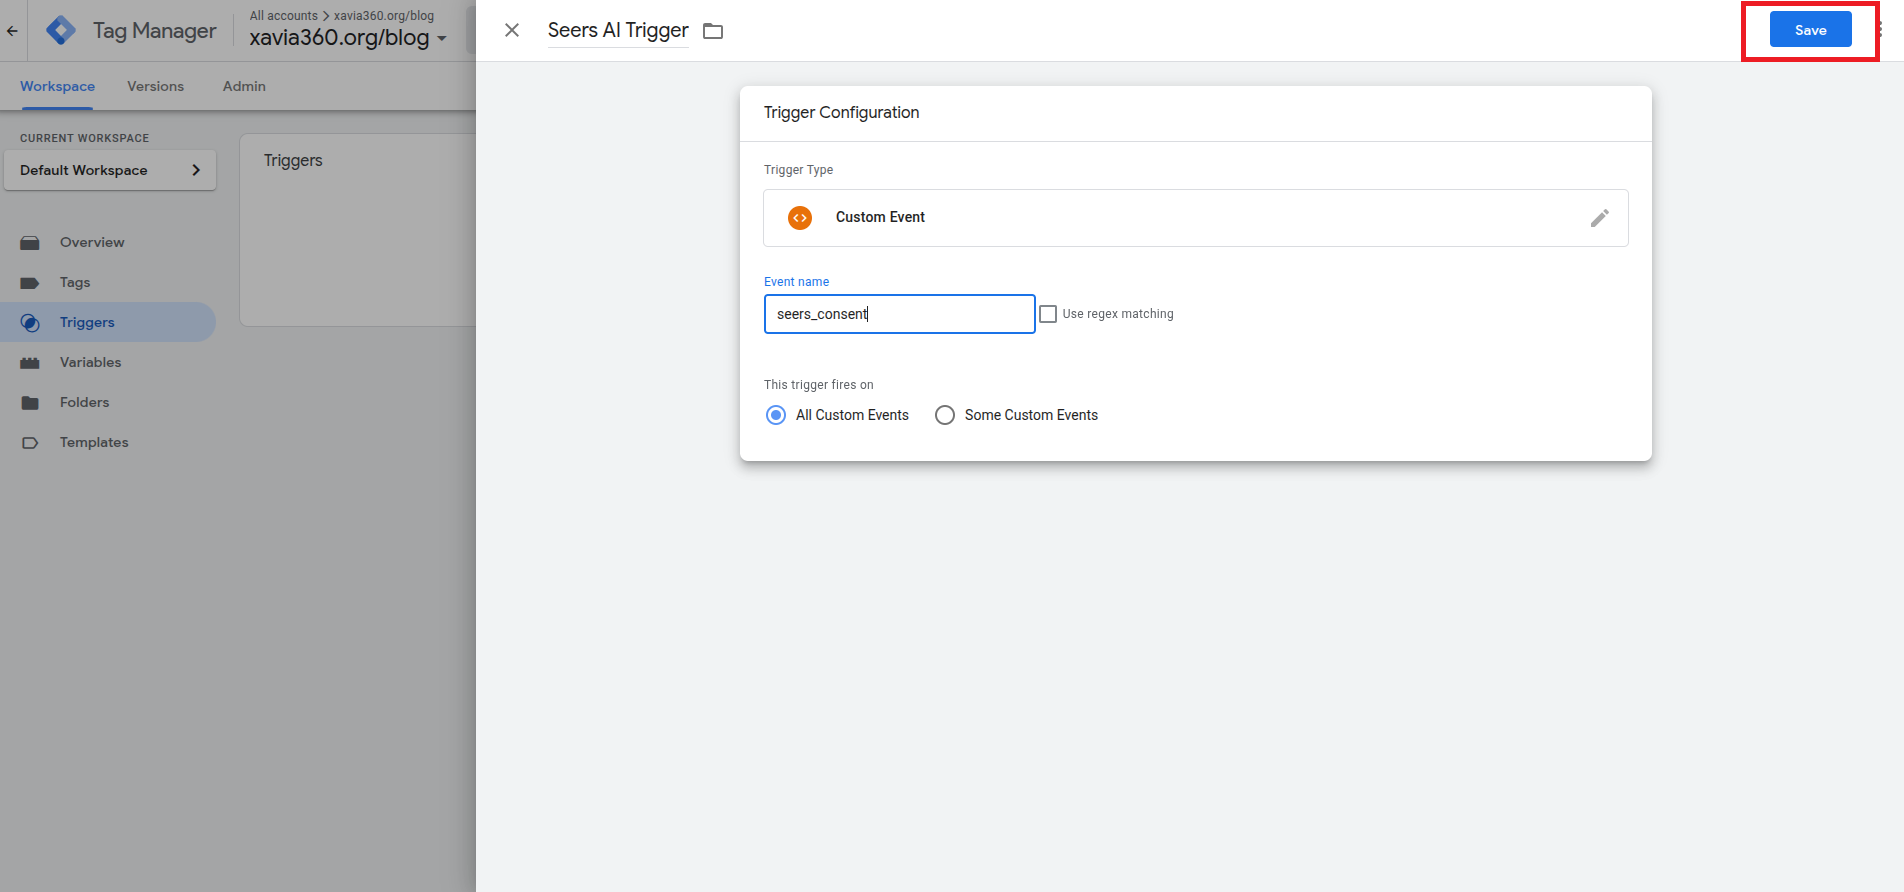Click the folder icon beside trigger name

713,31
